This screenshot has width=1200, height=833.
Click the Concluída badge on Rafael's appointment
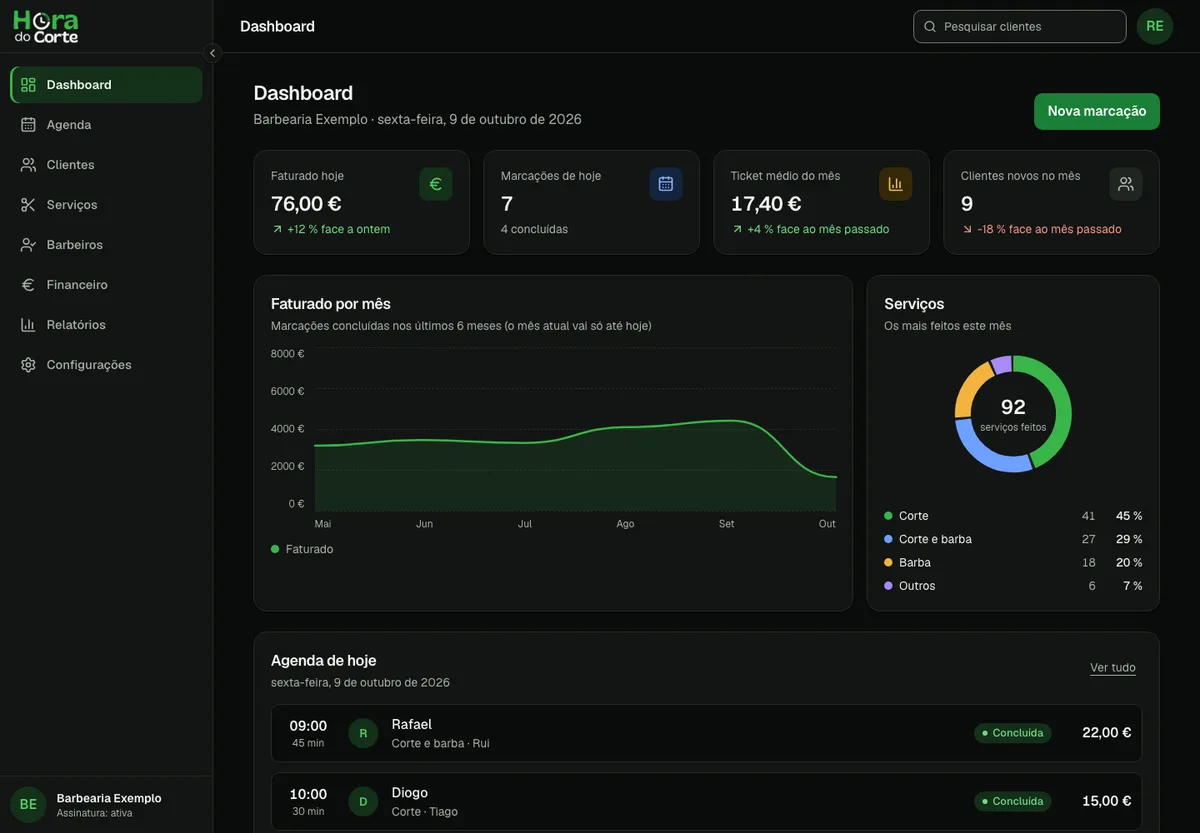1013,733
